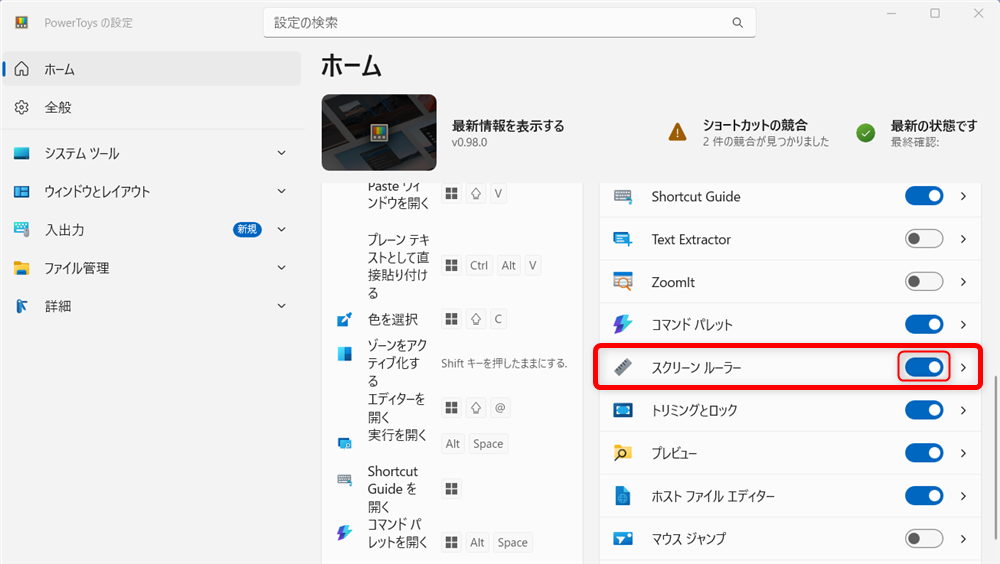This screenshot has height=564, width=1000.
Task: Enable the Text Extractor toggle
Action: (923, 239)
